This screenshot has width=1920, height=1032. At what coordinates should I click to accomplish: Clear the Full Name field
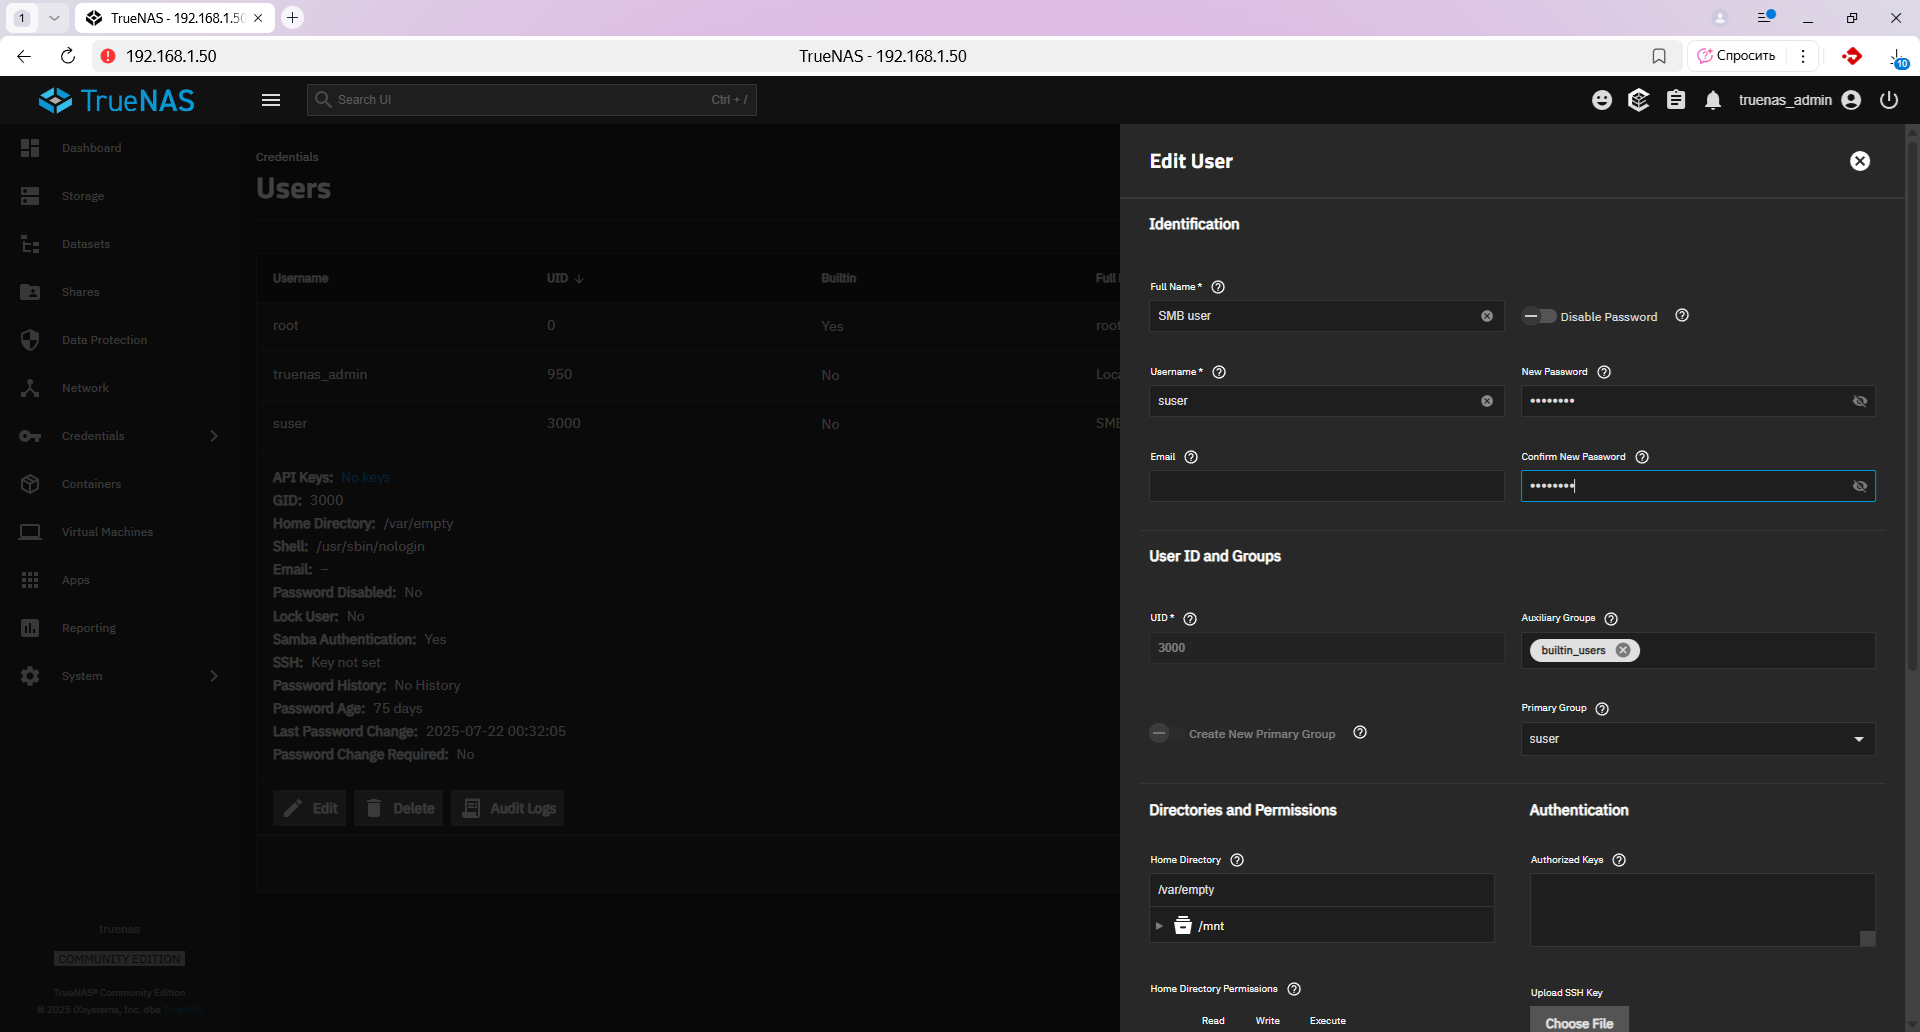click(1487, 316)
